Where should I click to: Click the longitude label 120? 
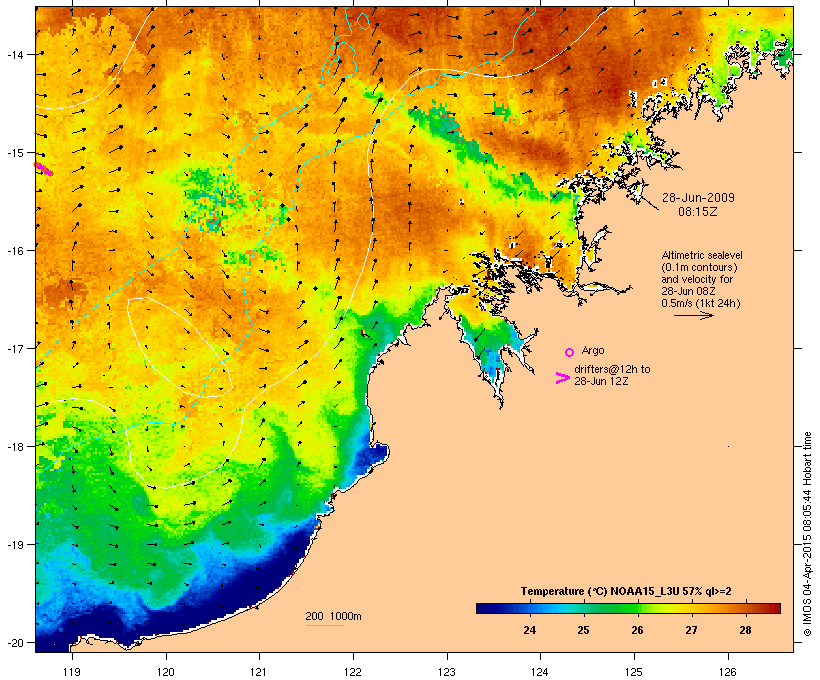click(x=166, y=672)
